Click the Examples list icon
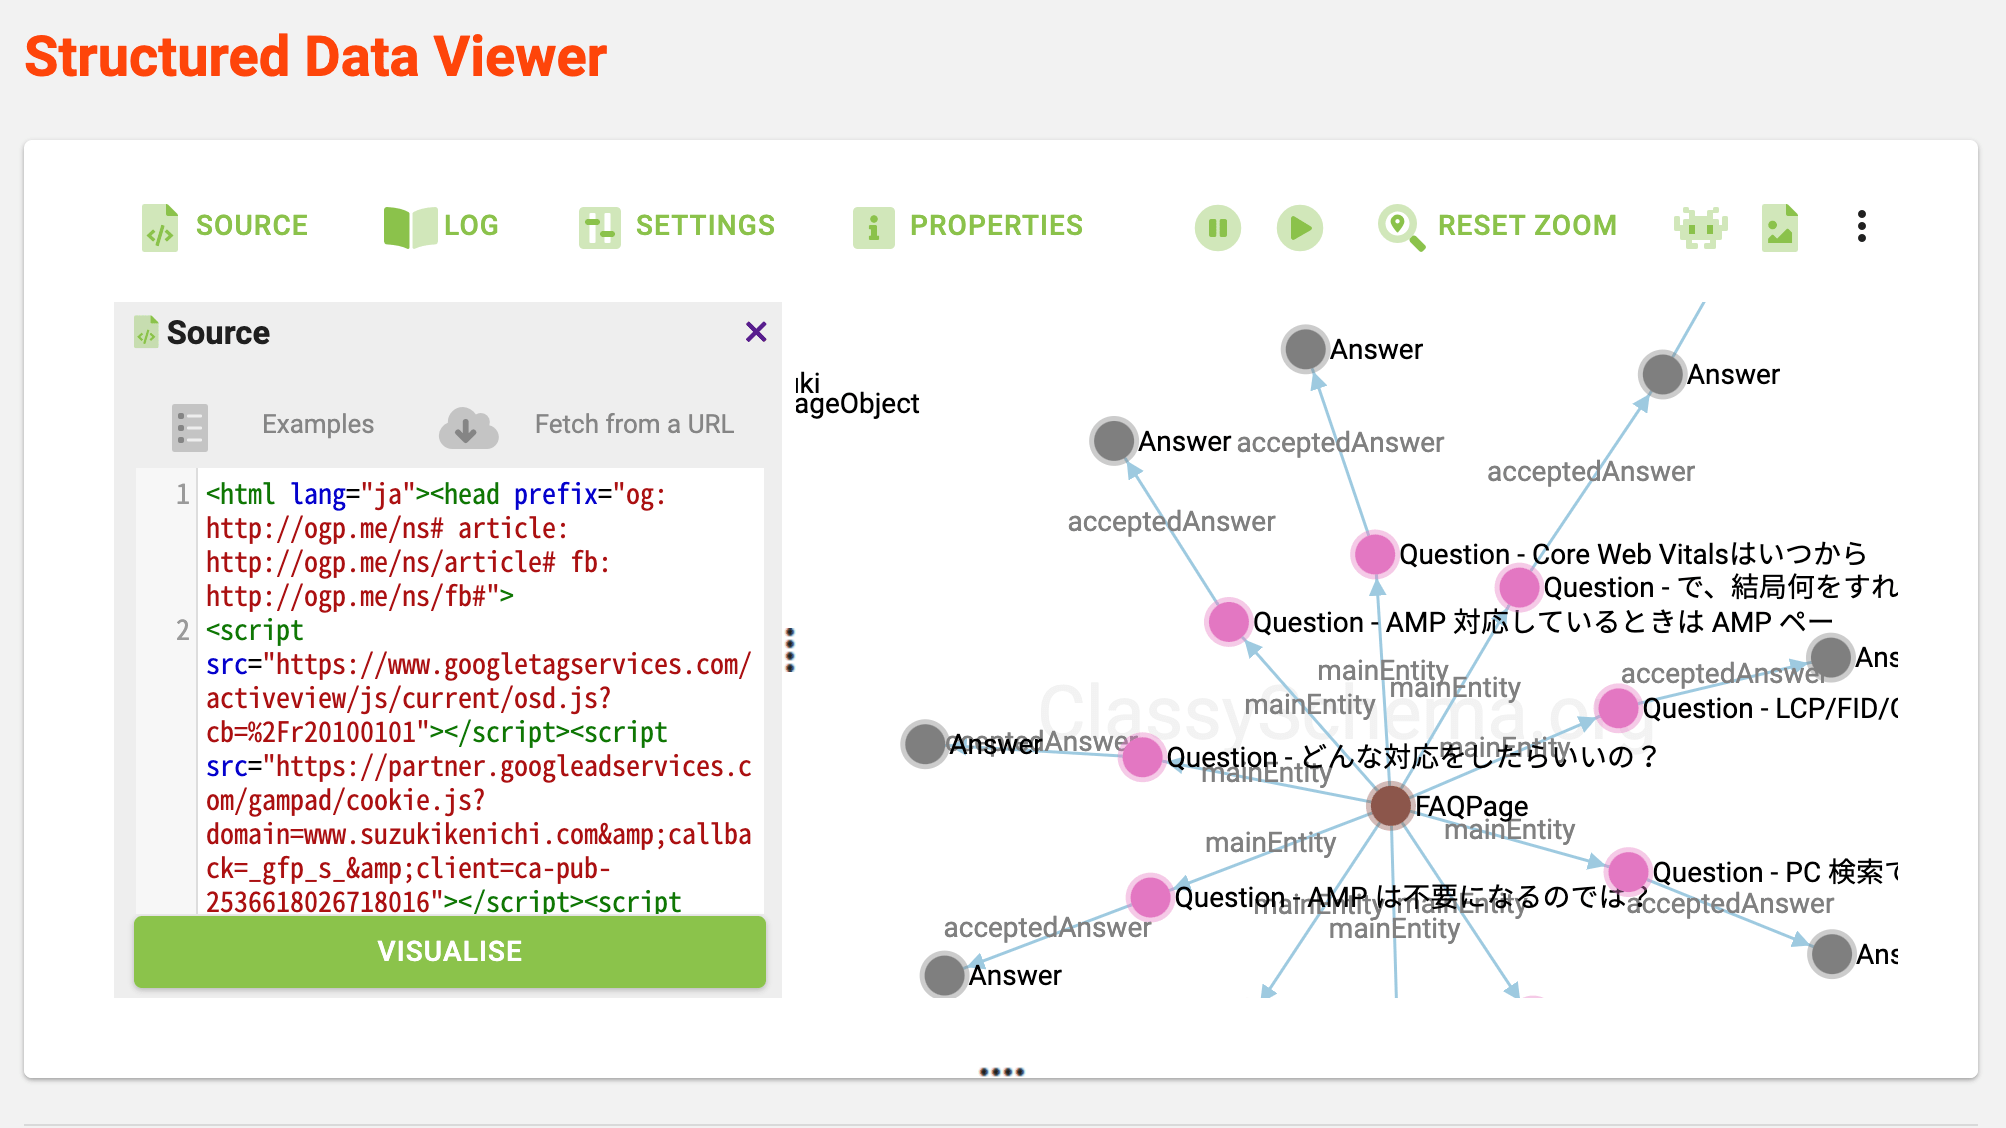The width and height of the screenshot is (2006, 1128). click(190, 427)
